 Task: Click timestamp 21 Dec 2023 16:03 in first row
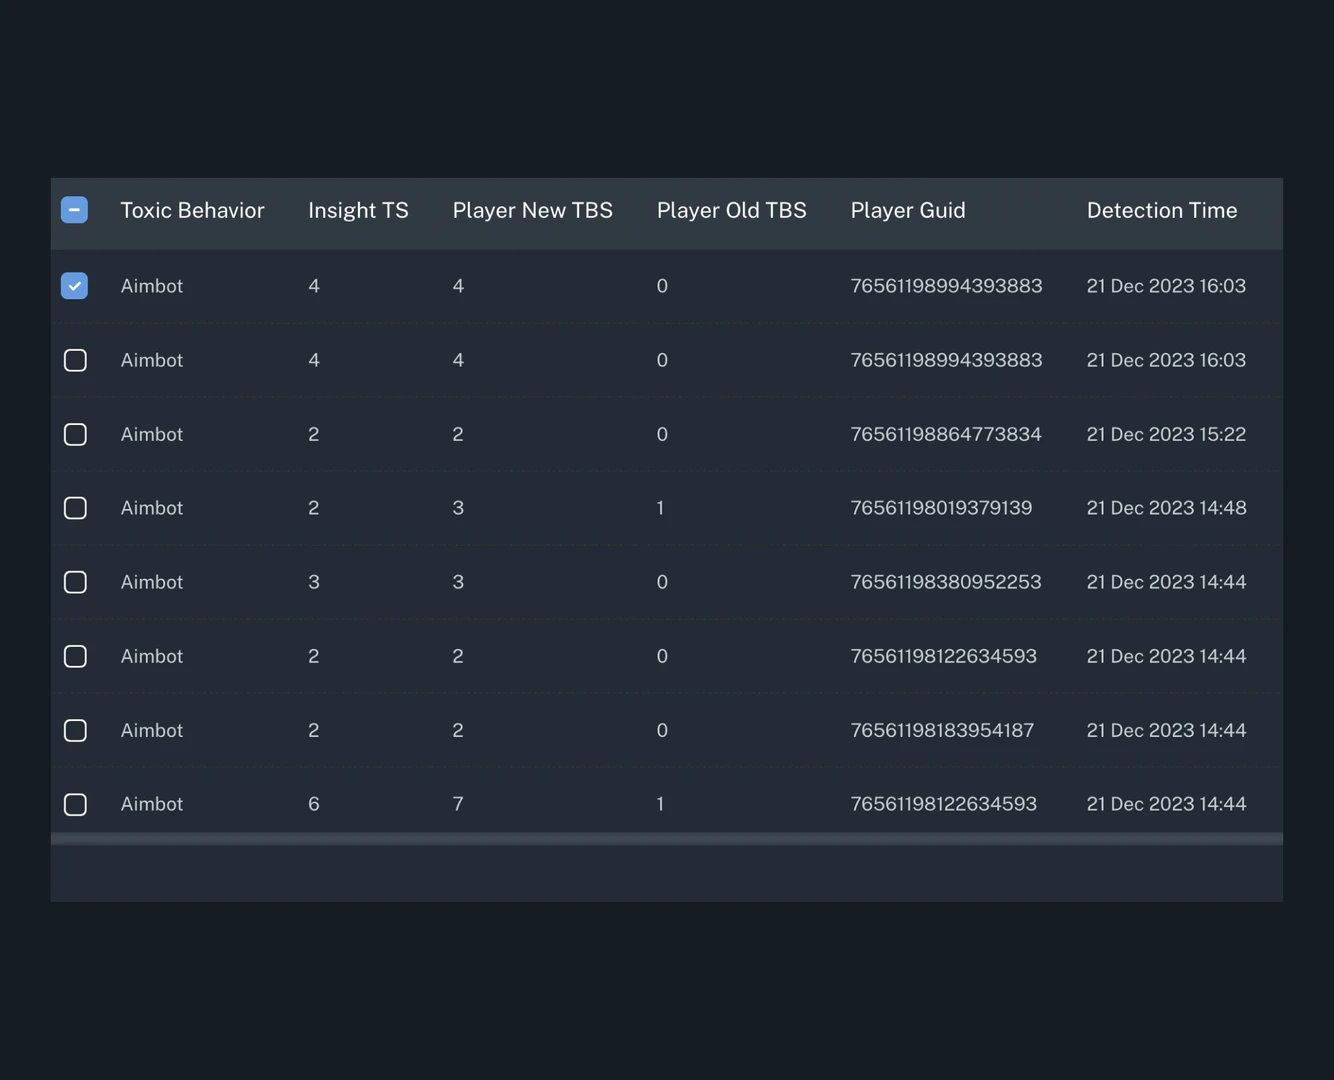click(x=1166, y=286)
